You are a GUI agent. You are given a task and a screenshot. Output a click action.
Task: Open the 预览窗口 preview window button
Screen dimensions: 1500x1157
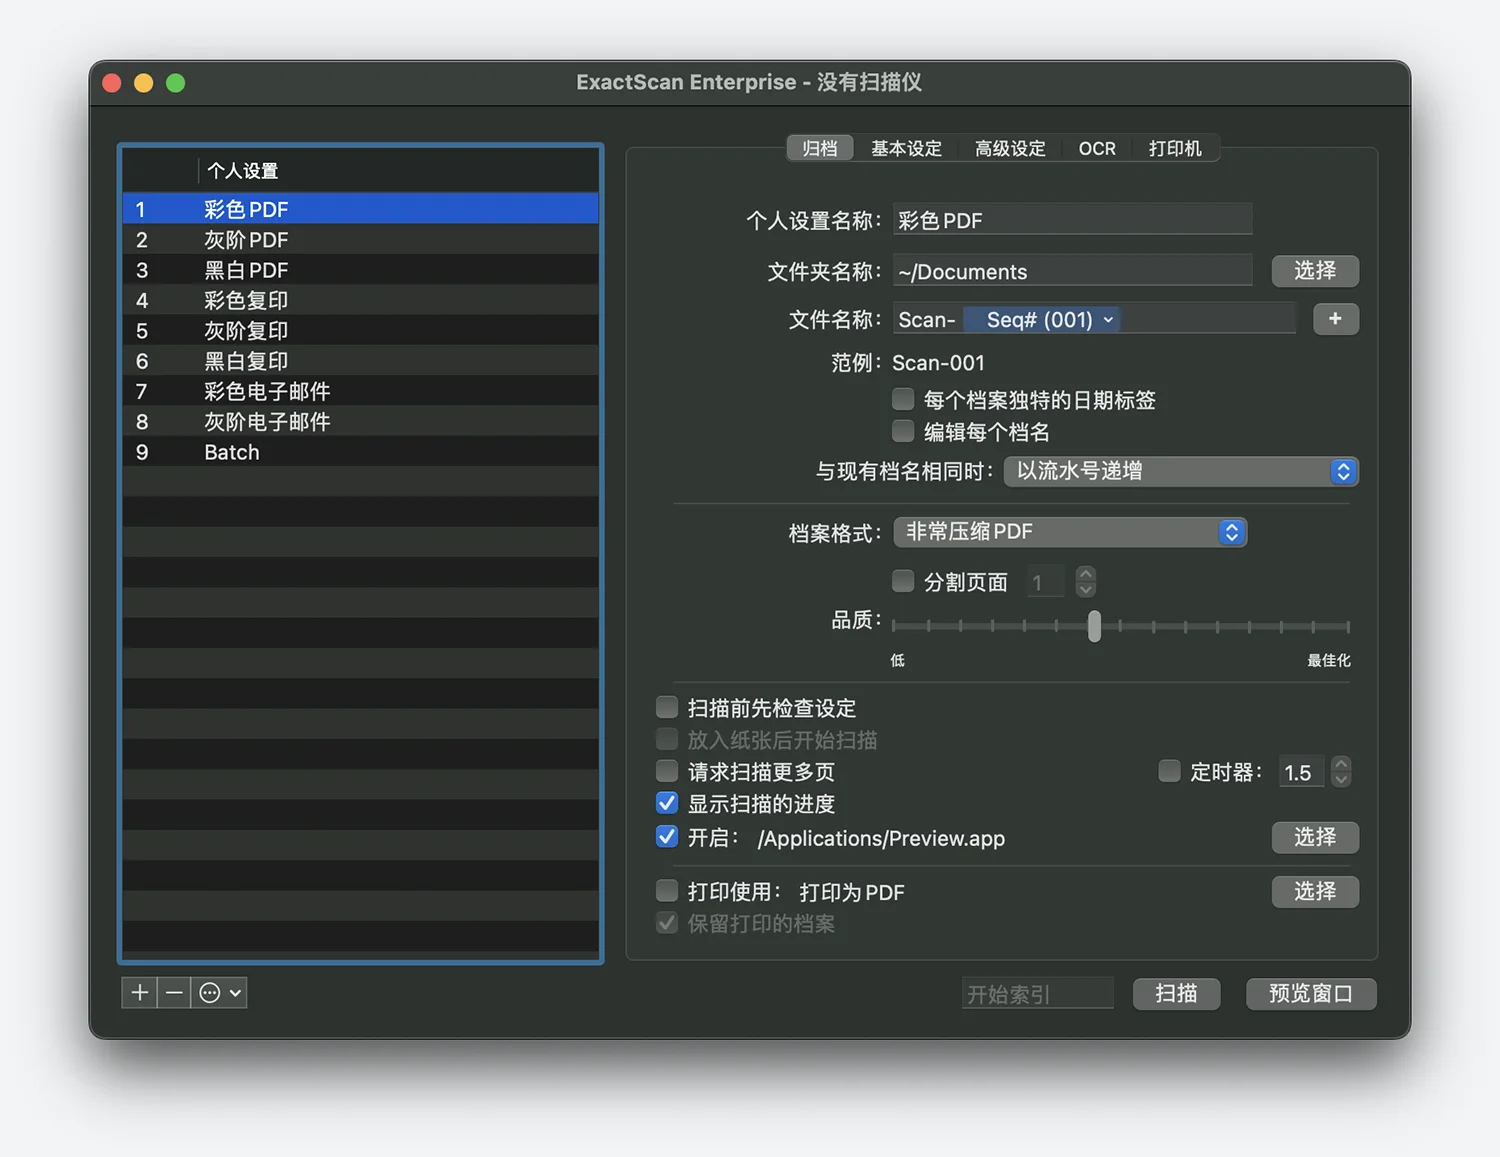(x=1311, y=993)
